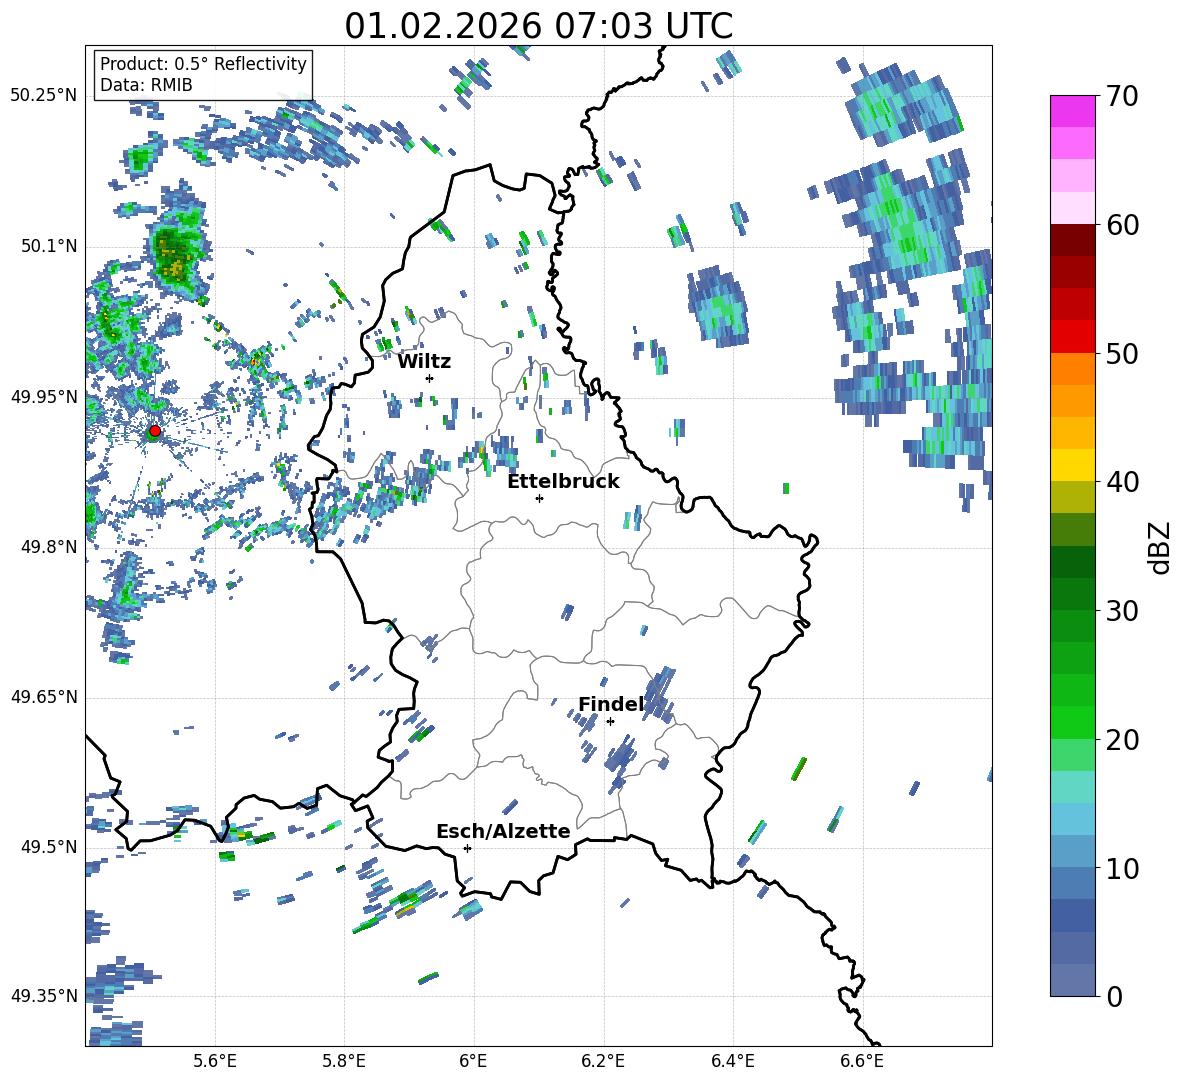Click the Product: 0.5° Reflectivity text
1184x1081 pixels.
pos(203,63)
